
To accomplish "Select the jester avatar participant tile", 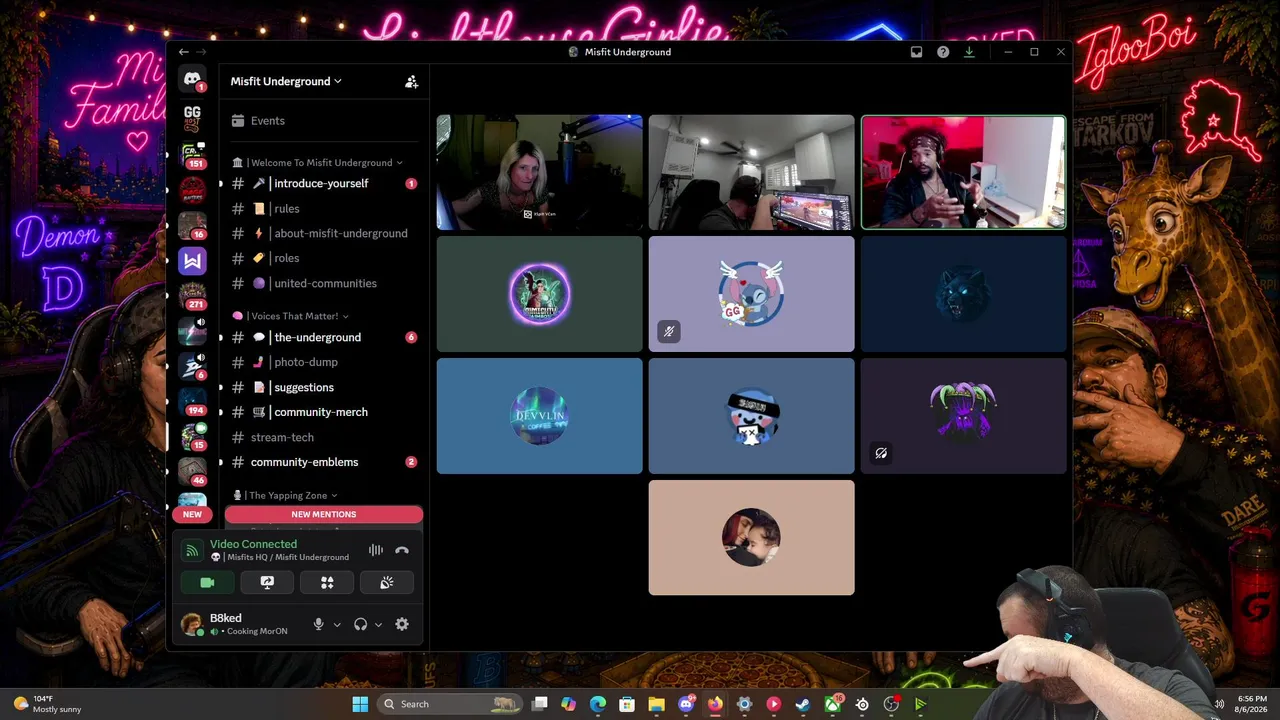I will point(964,416).
